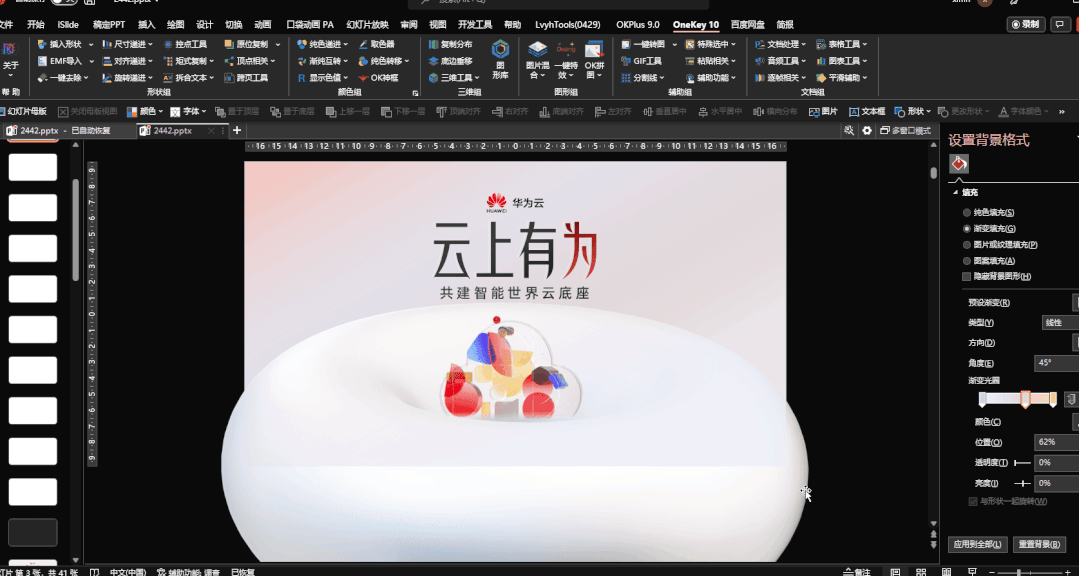The height and width of the screenshot is (576, 1079).
Task: Click the 关于 about icon
Action: (10, 57)
